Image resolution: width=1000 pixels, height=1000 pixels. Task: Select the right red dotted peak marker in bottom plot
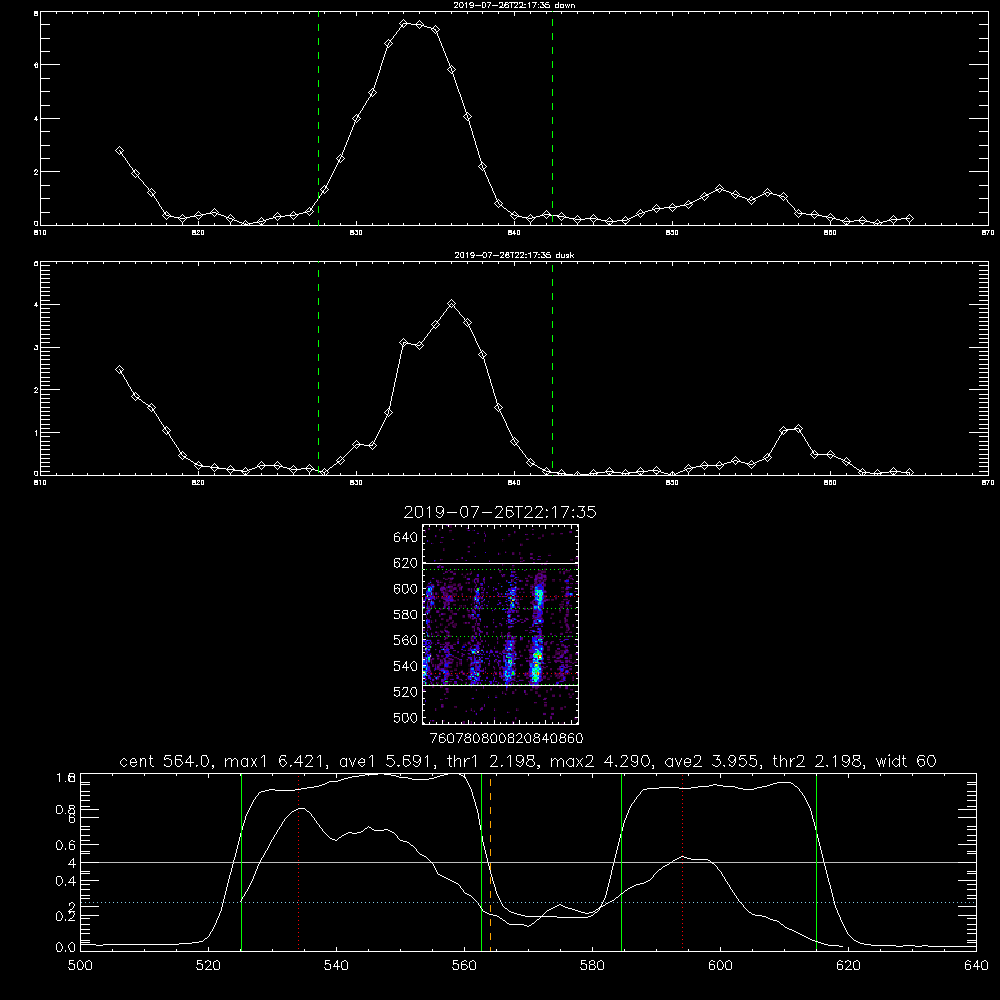coord(682,862)
